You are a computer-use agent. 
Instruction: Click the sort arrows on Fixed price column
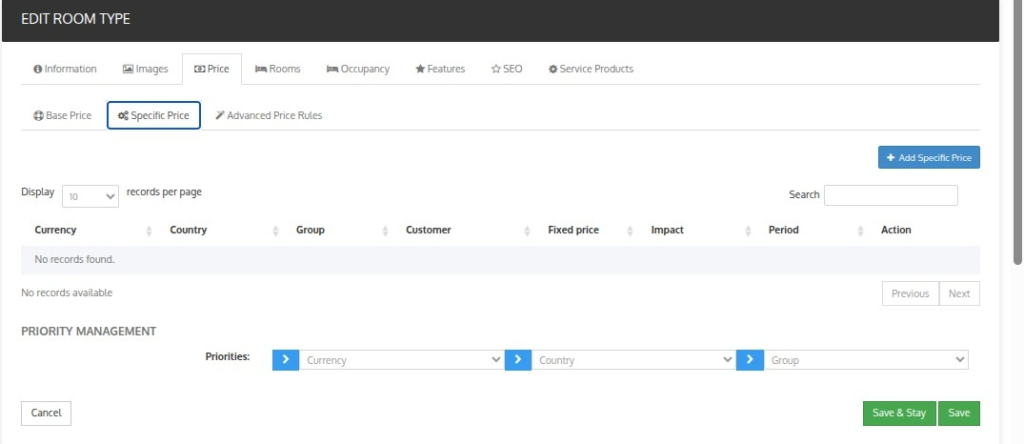pos(630,230)
